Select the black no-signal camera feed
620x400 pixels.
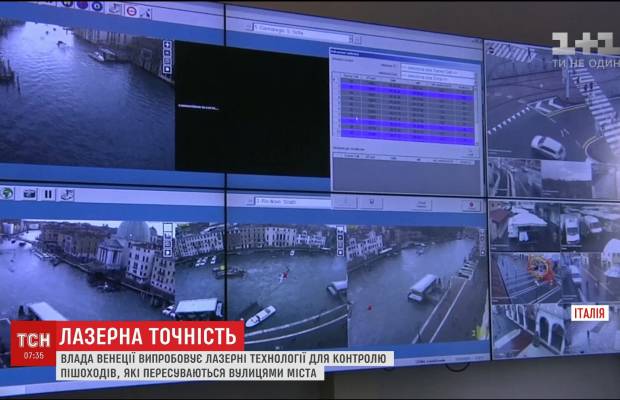click(252, 109)
